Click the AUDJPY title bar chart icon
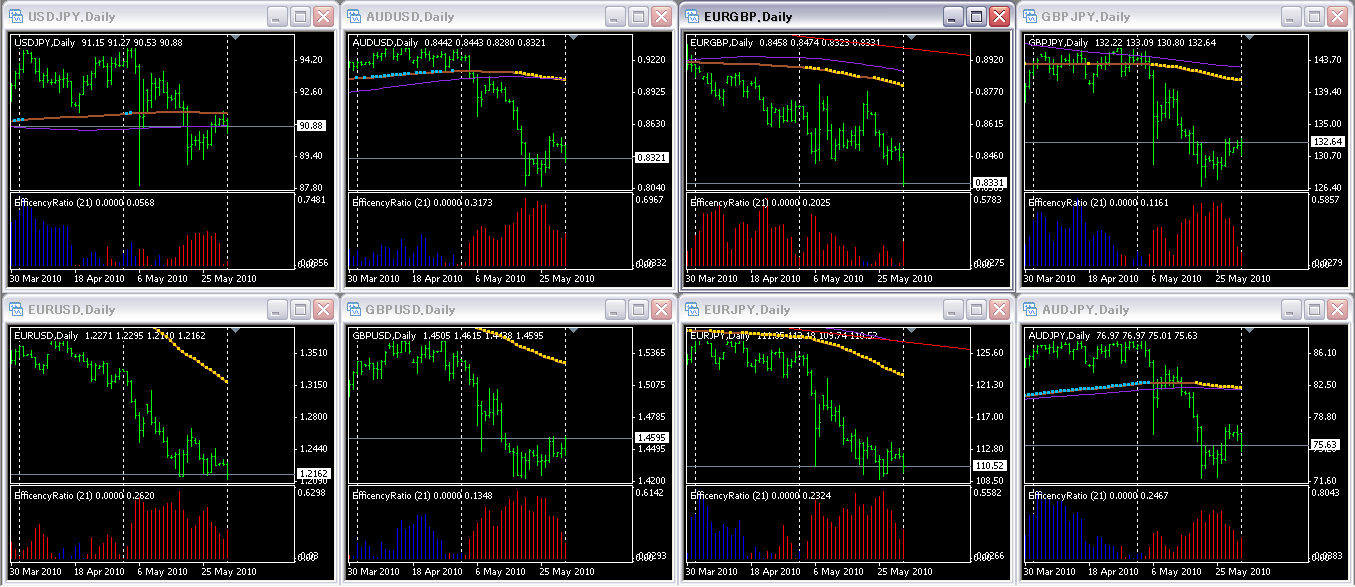This screenshot has width=1355, height=587. [1030, 310]
